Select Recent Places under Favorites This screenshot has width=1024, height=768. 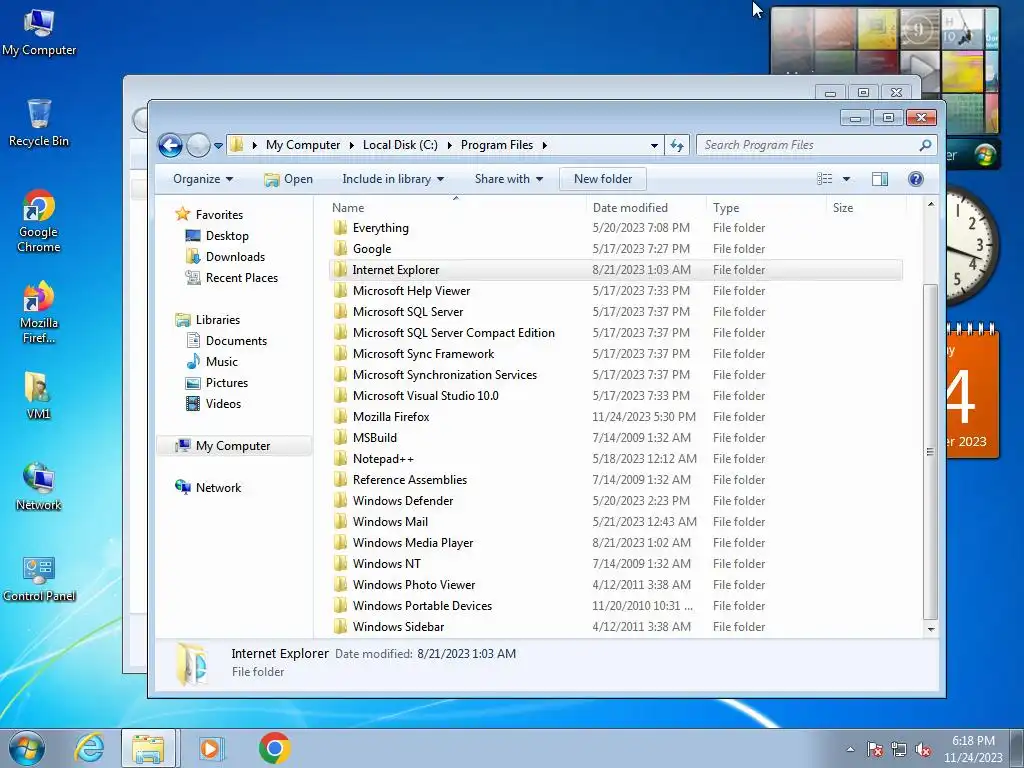coord(232,278)
